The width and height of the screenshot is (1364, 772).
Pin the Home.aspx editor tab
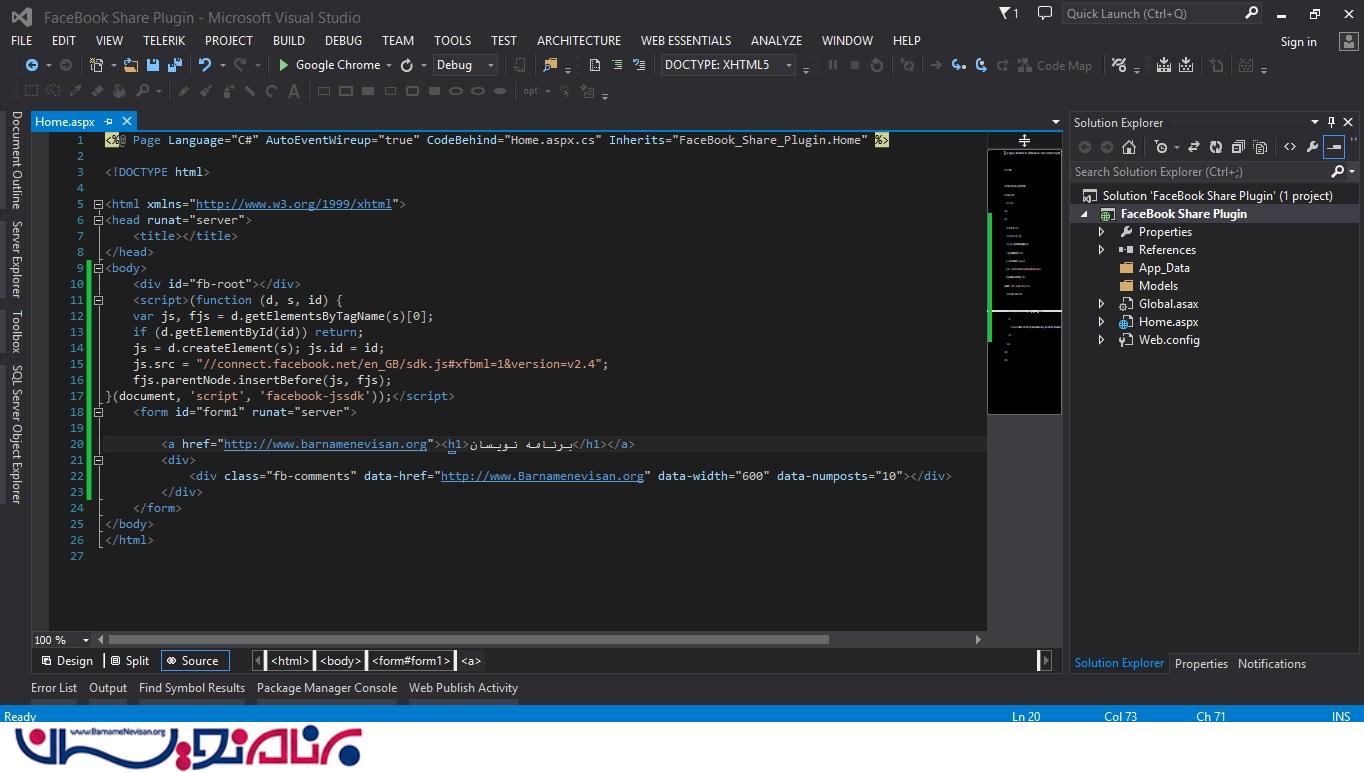(108, 122)
